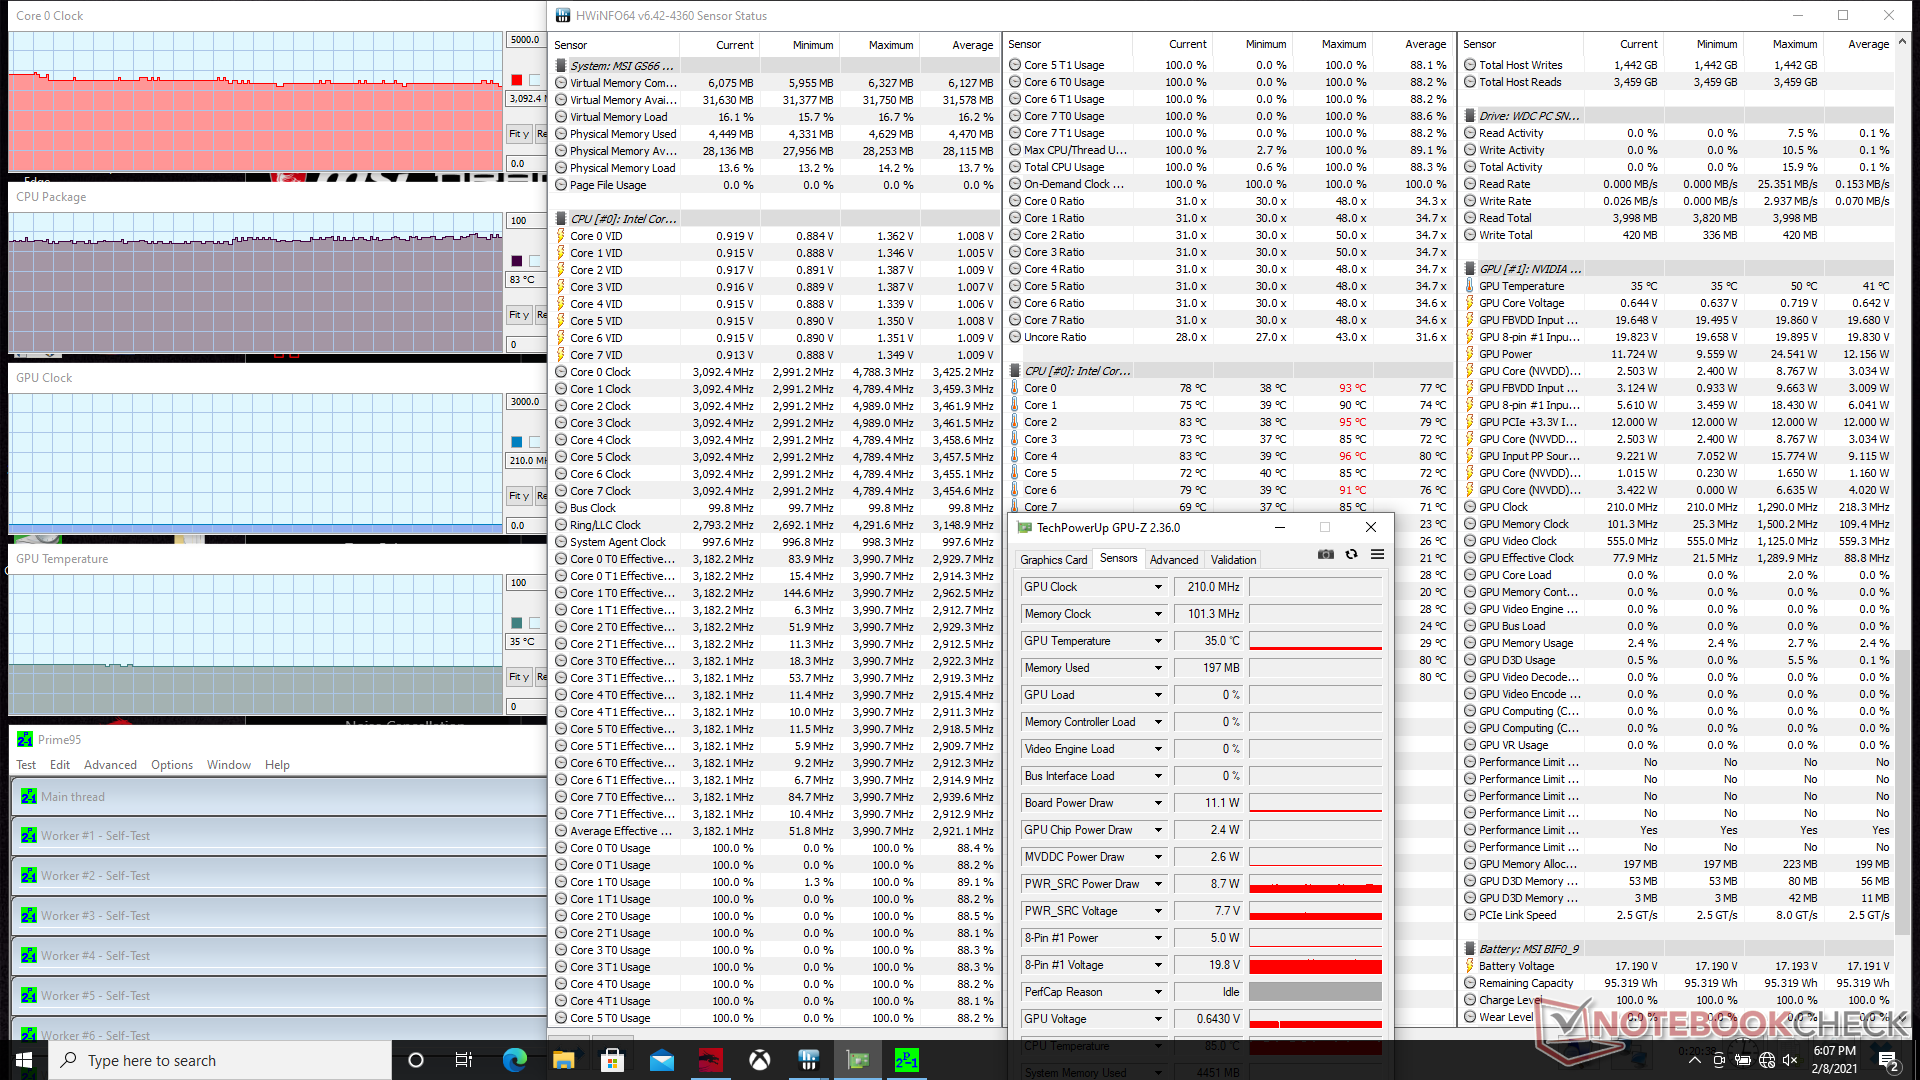Open Microsoft Store from taskbar
1920x1080 pixels.
(x=612, y=1060)
